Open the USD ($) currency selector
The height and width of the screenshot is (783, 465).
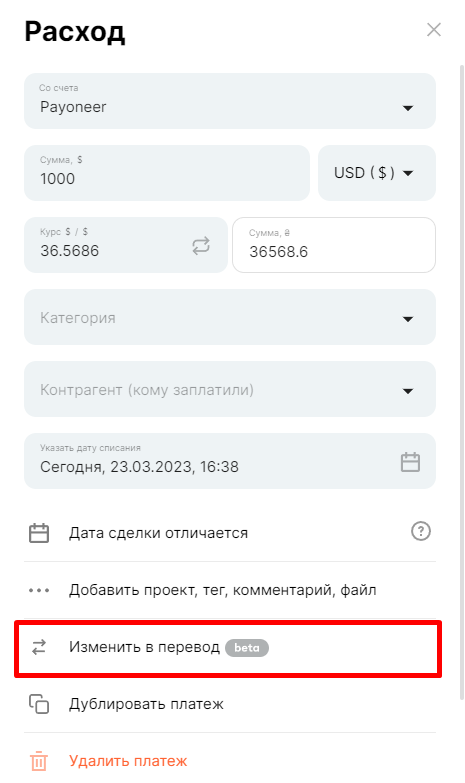click(x=377, y=173)
